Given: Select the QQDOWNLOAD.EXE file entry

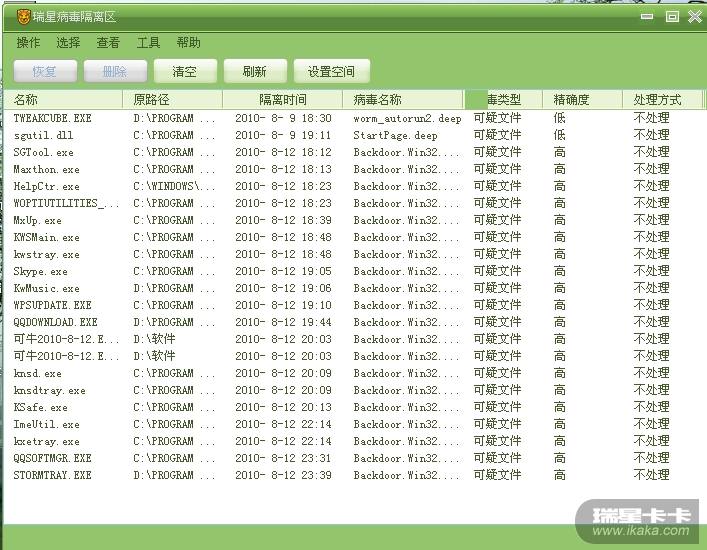Looking at the screenshot, I should pyautogui.click(x=55, y=322).
